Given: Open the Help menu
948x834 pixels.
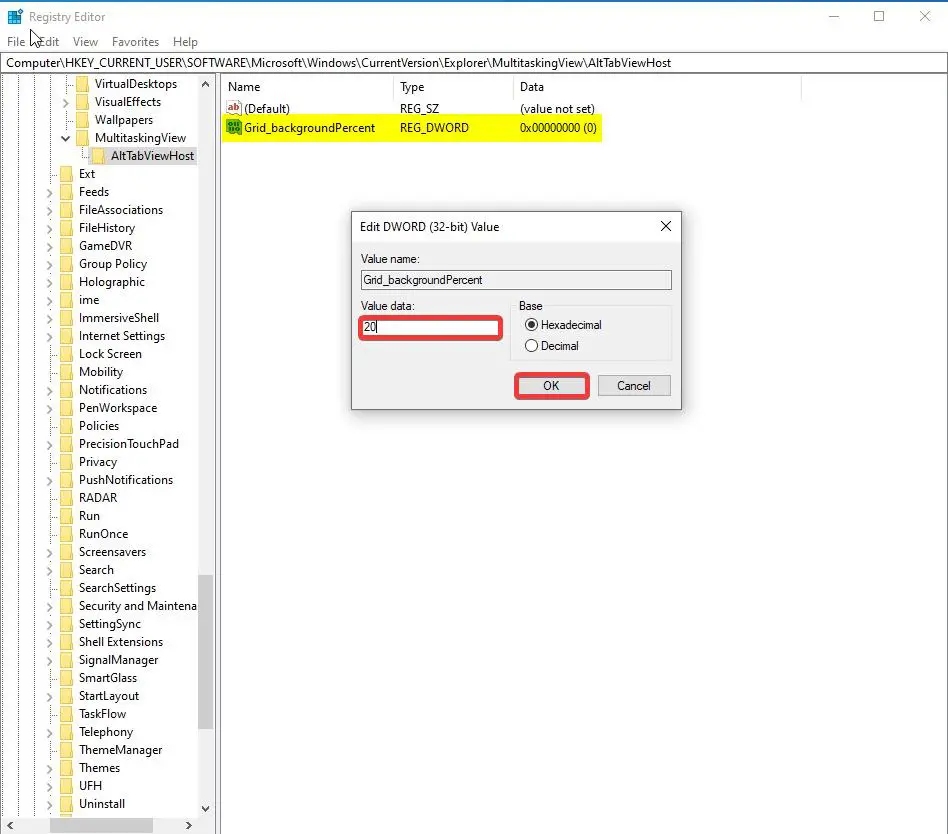Looking at the screenshot, I should point(185,42).
